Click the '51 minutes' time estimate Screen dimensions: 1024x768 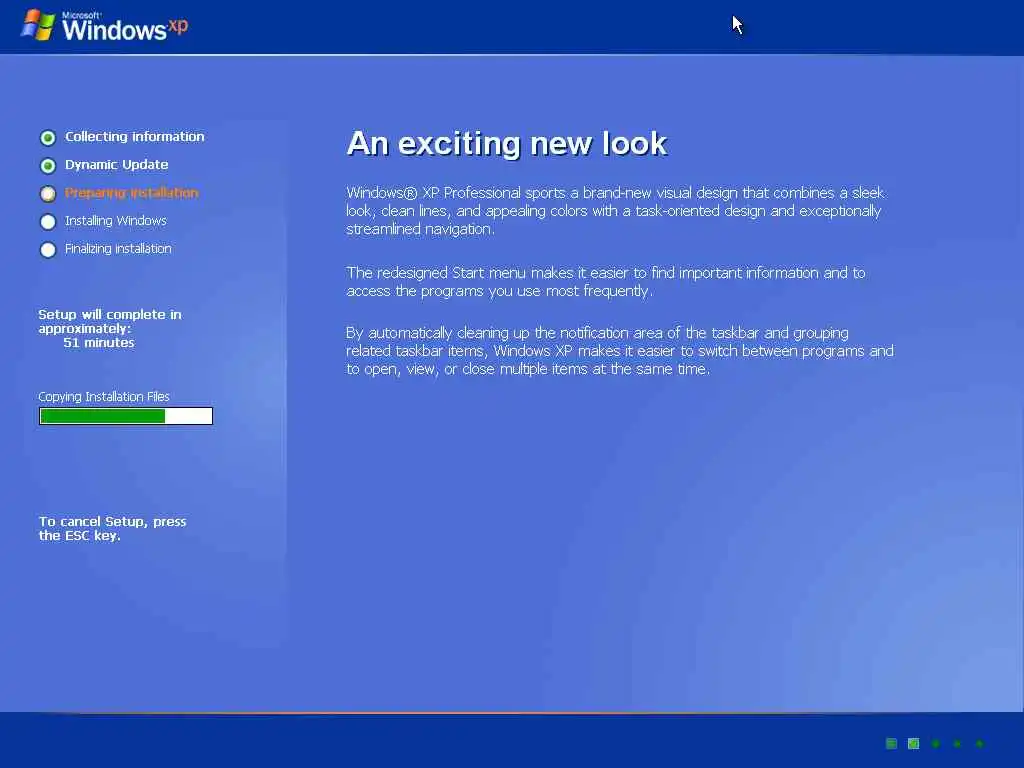tap(99, 343)
